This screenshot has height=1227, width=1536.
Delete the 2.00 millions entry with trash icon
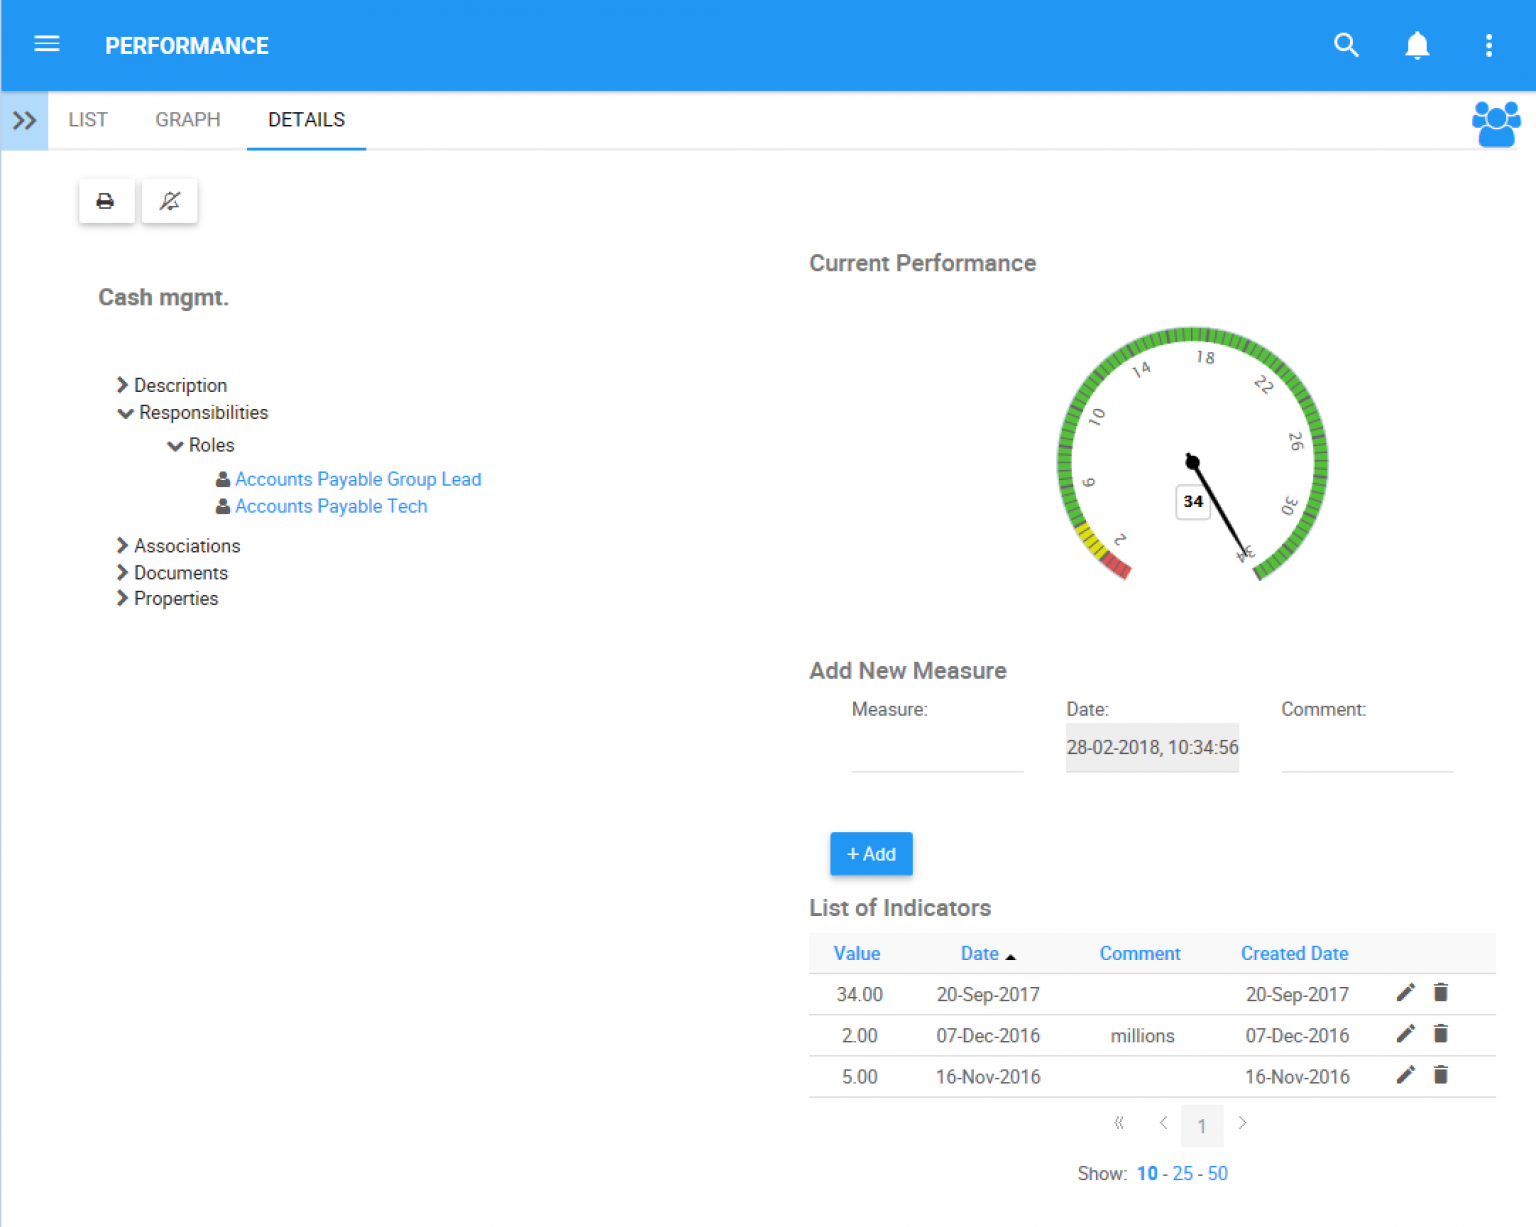(1440, 1033)
